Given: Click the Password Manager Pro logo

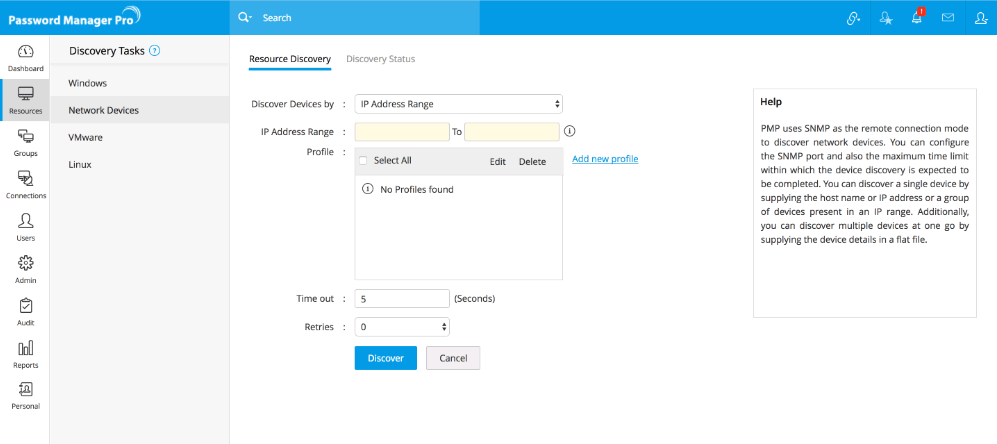Looking at the screenshot, I should [74, 18].
